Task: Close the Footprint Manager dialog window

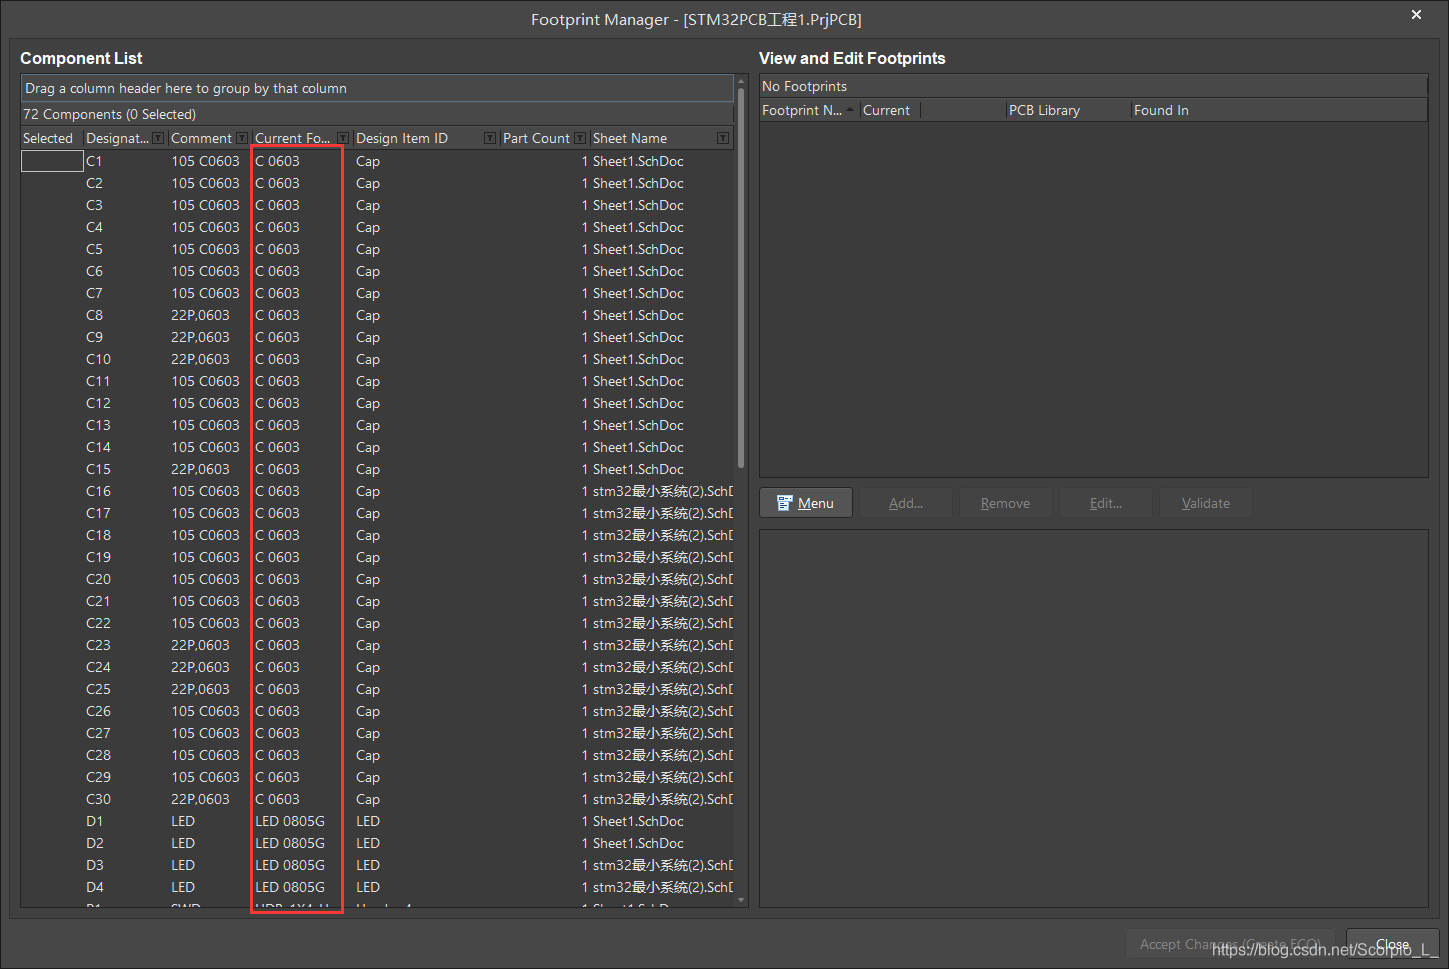Action: pos(1416,15)
